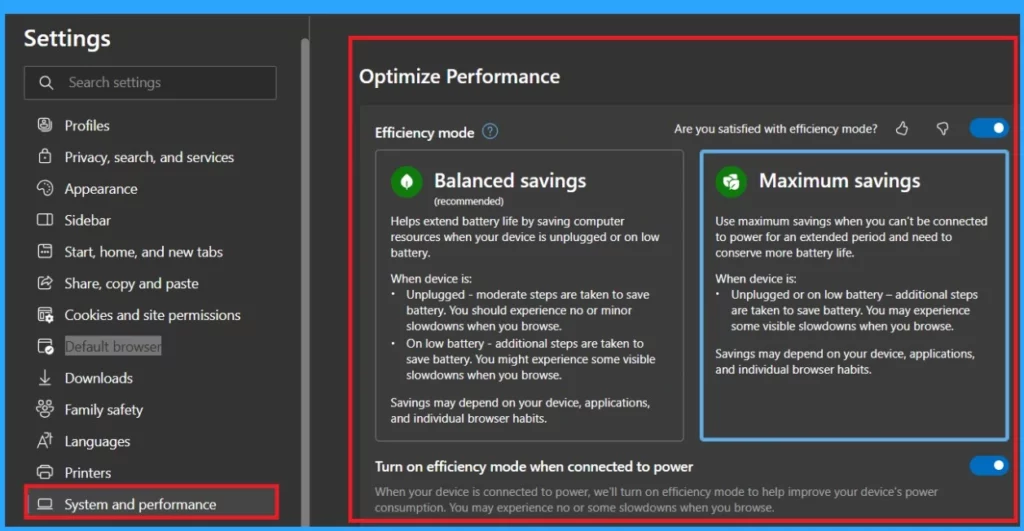Give thumbs up for efficiency mode

[x=902, y=129]
